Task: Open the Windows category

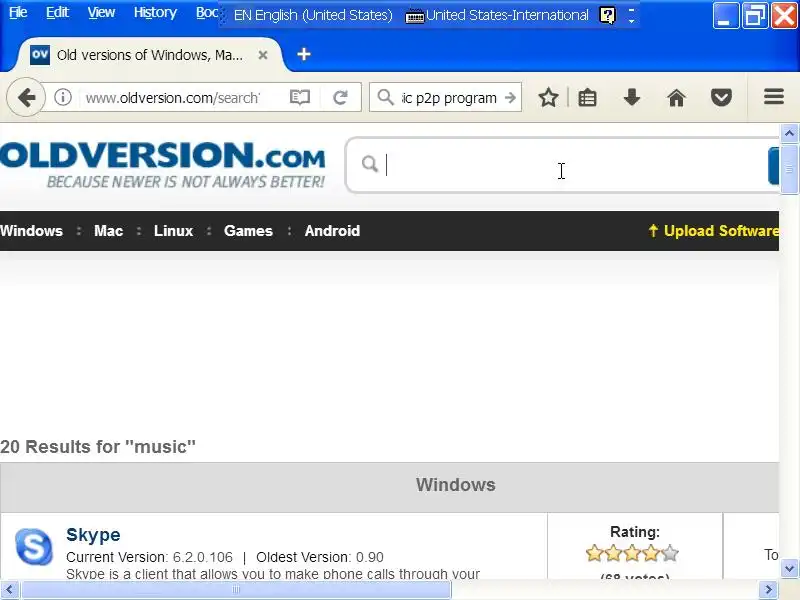Action: click(31, 231)
